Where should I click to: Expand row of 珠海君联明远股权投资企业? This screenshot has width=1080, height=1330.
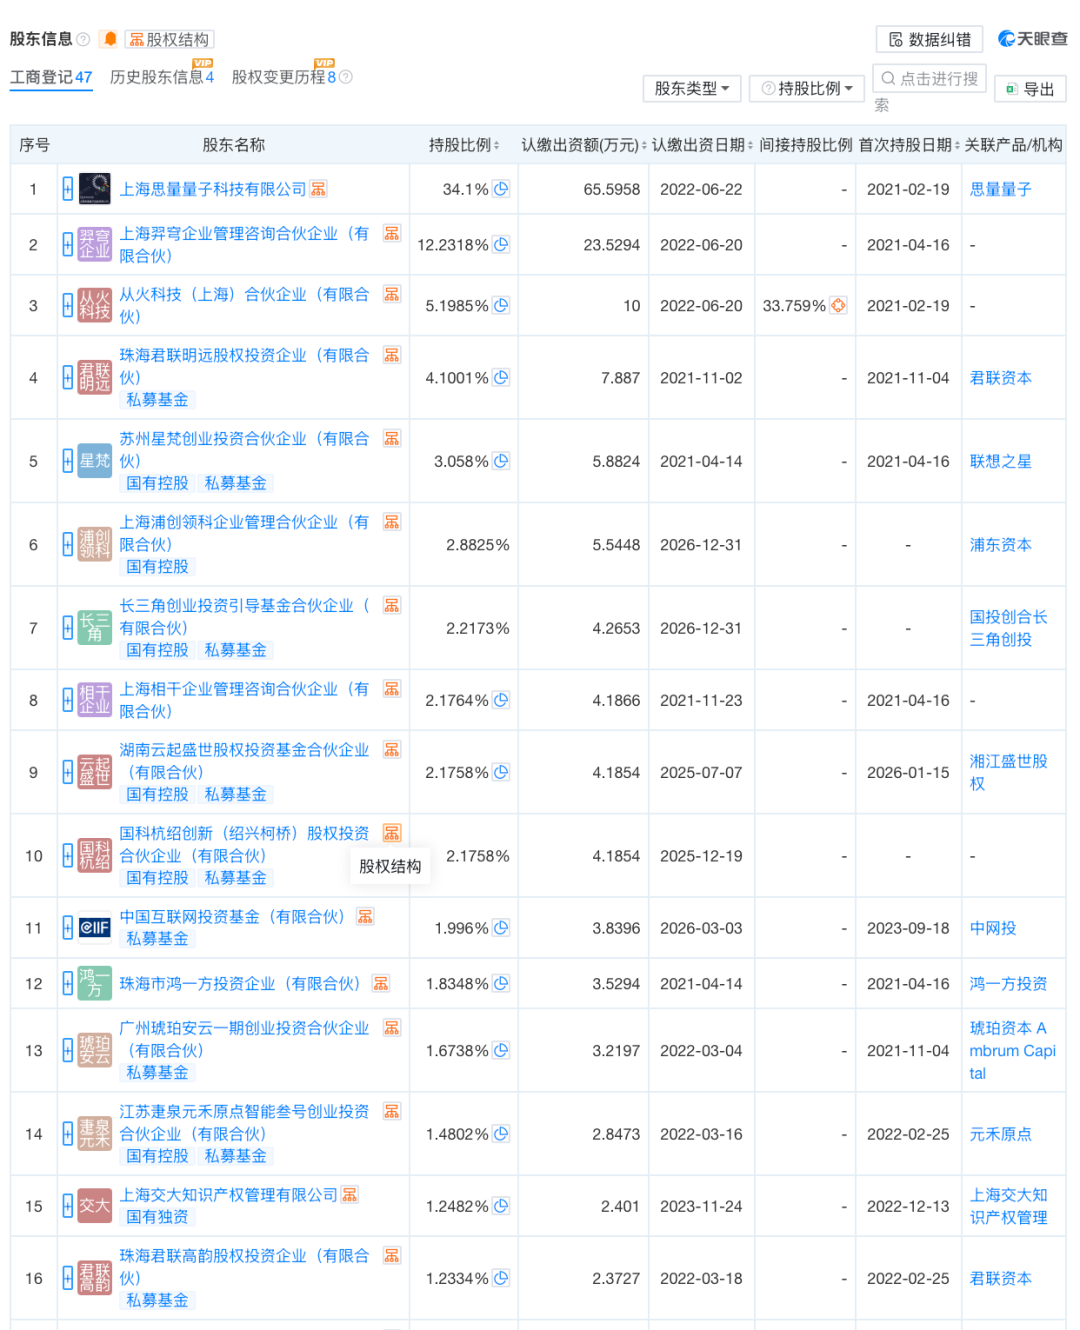tap(67, 377)
